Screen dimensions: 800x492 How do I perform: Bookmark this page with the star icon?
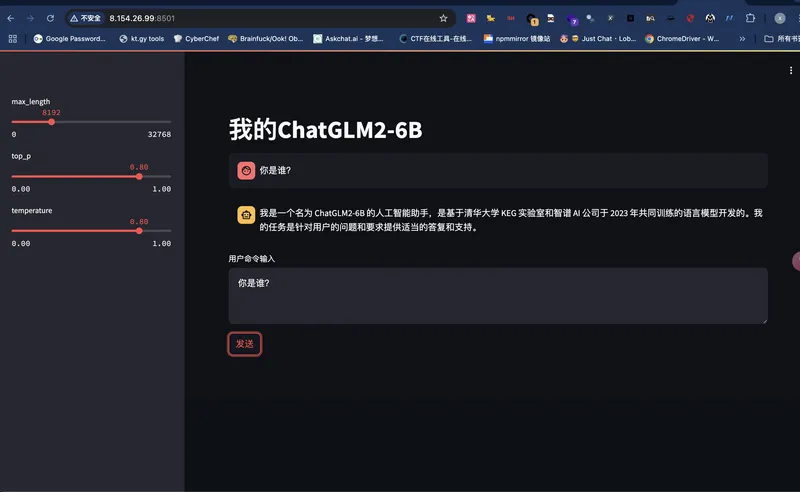[x=443, y=18]
